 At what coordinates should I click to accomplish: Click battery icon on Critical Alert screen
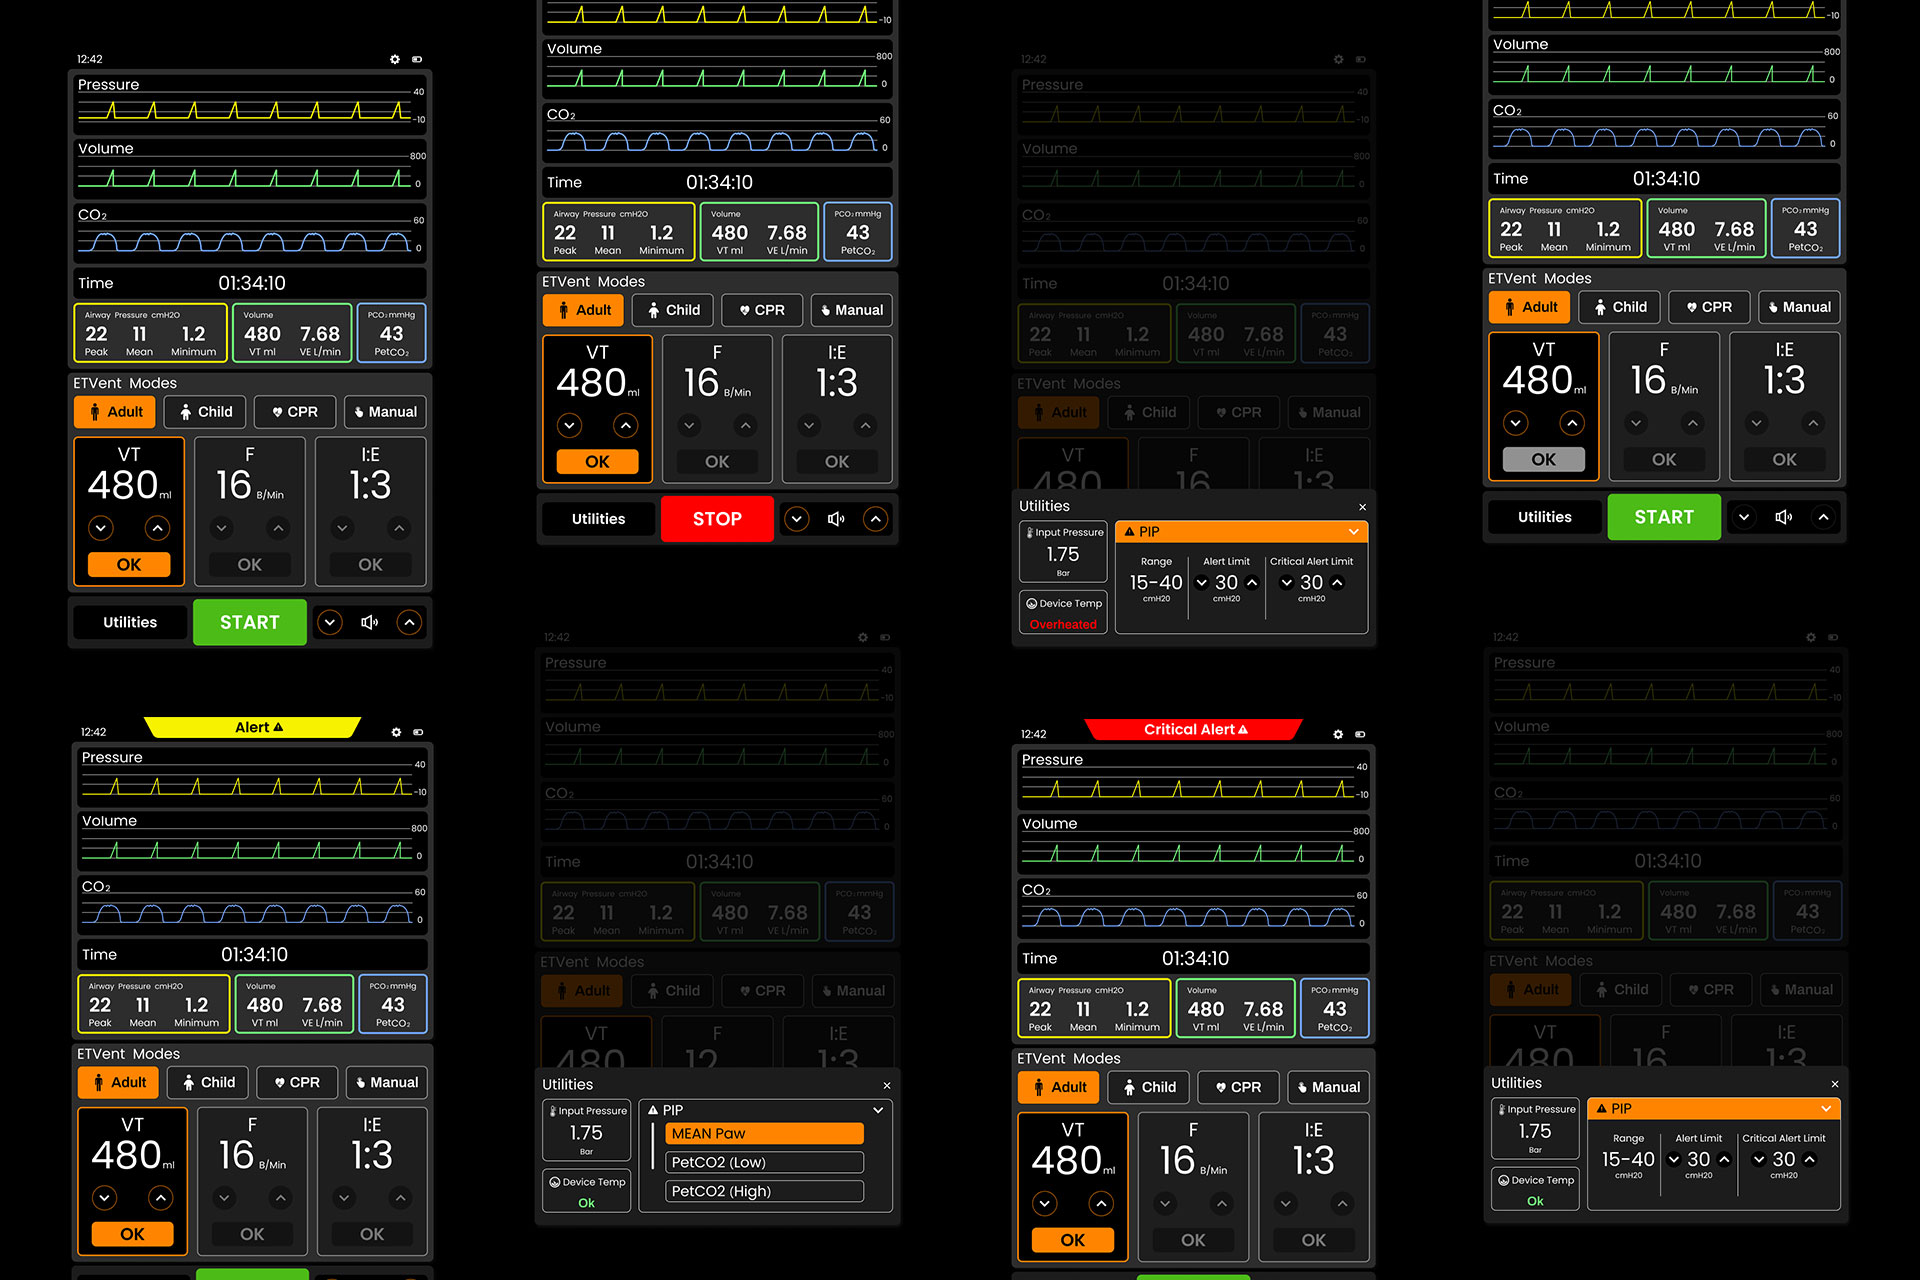1360,734
